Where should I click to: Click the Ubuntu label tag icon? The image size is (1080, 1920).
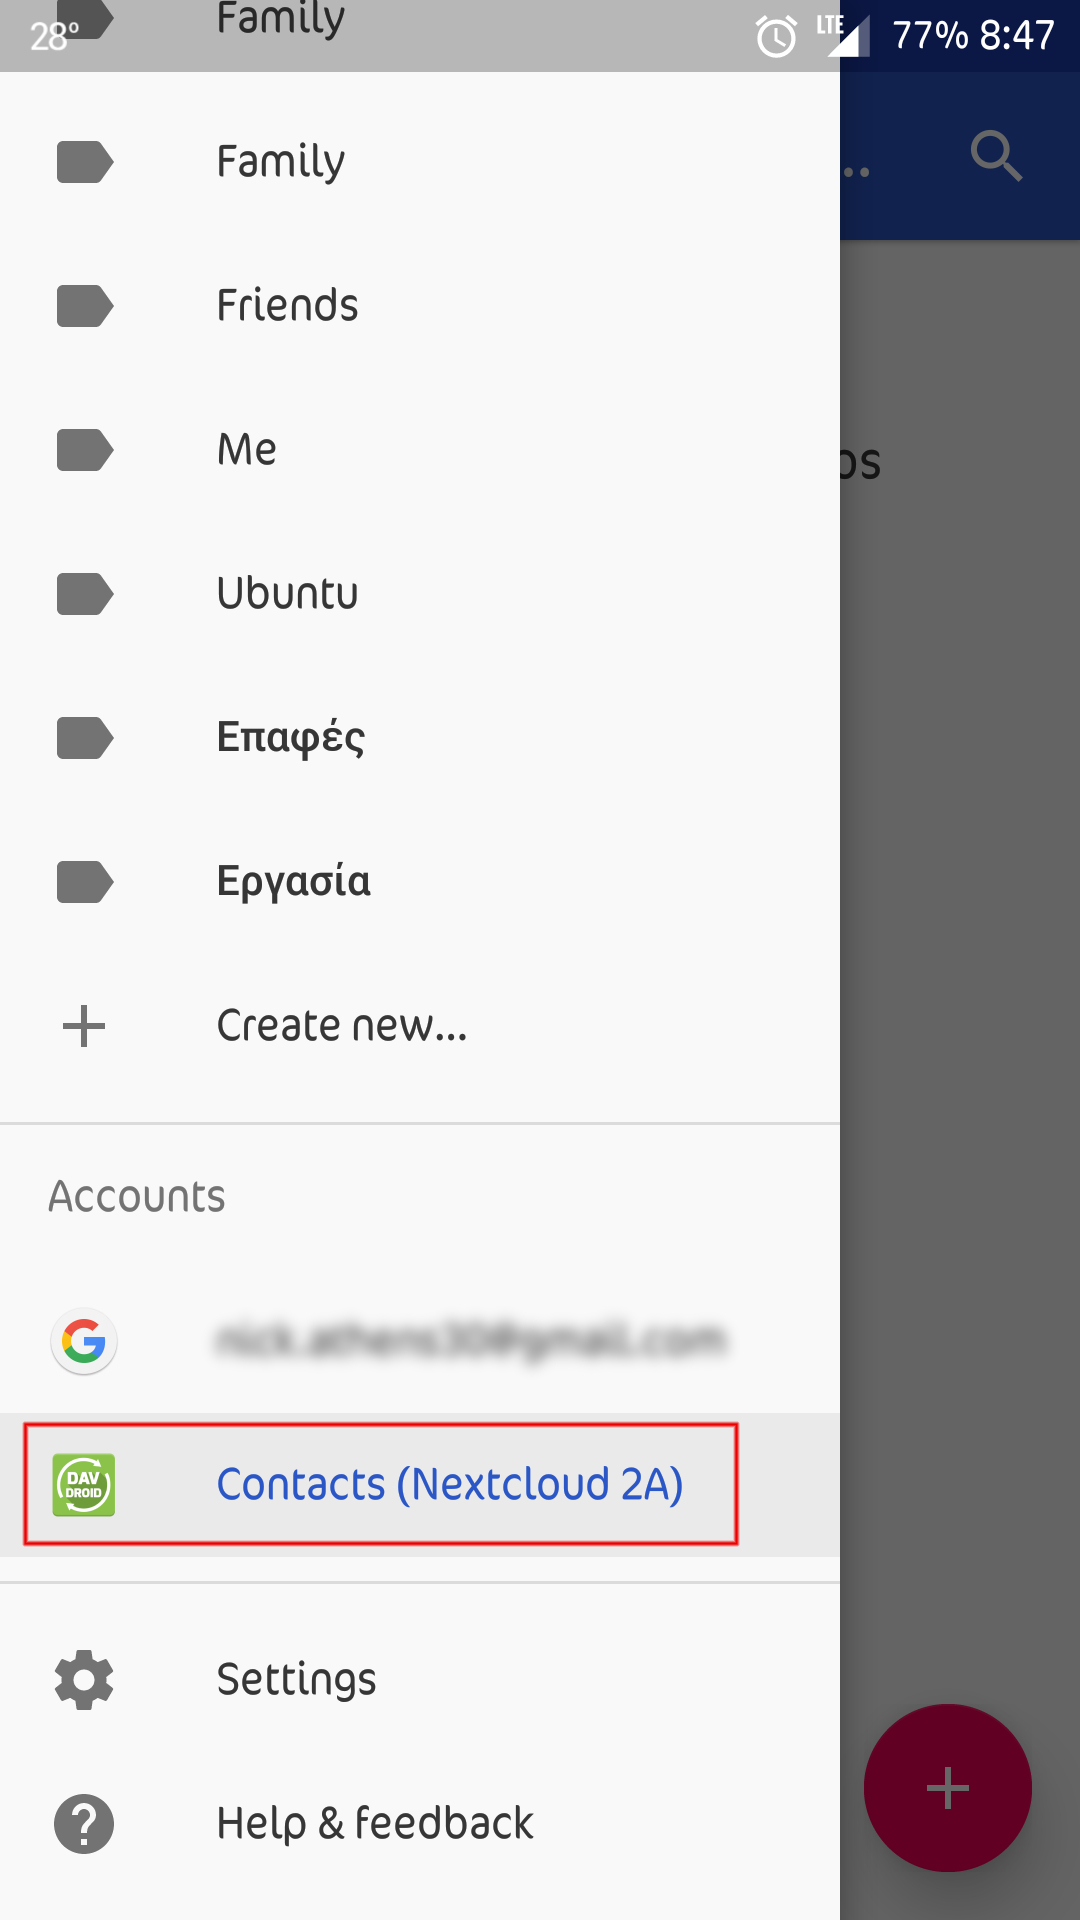(x=84, y=594)
